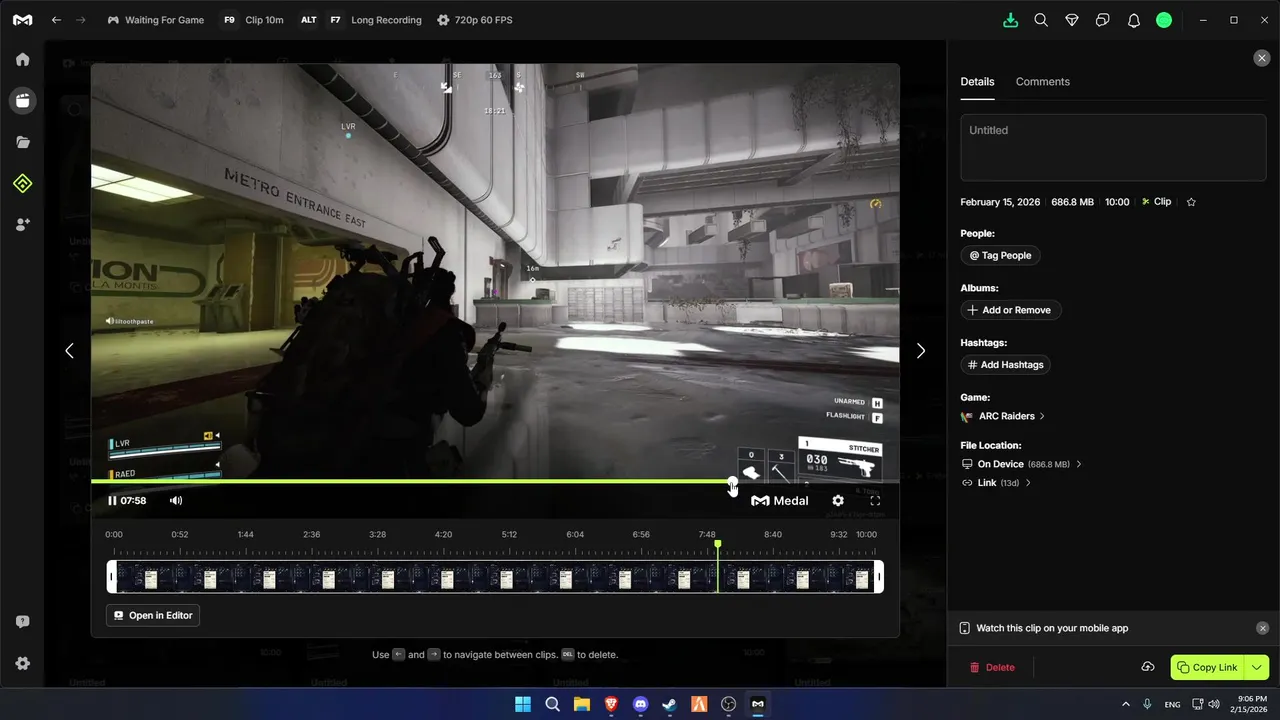Viewport: 1280px width, 720px height.
Task: Click Open in Editor
Action: click(x=153, y=615)
